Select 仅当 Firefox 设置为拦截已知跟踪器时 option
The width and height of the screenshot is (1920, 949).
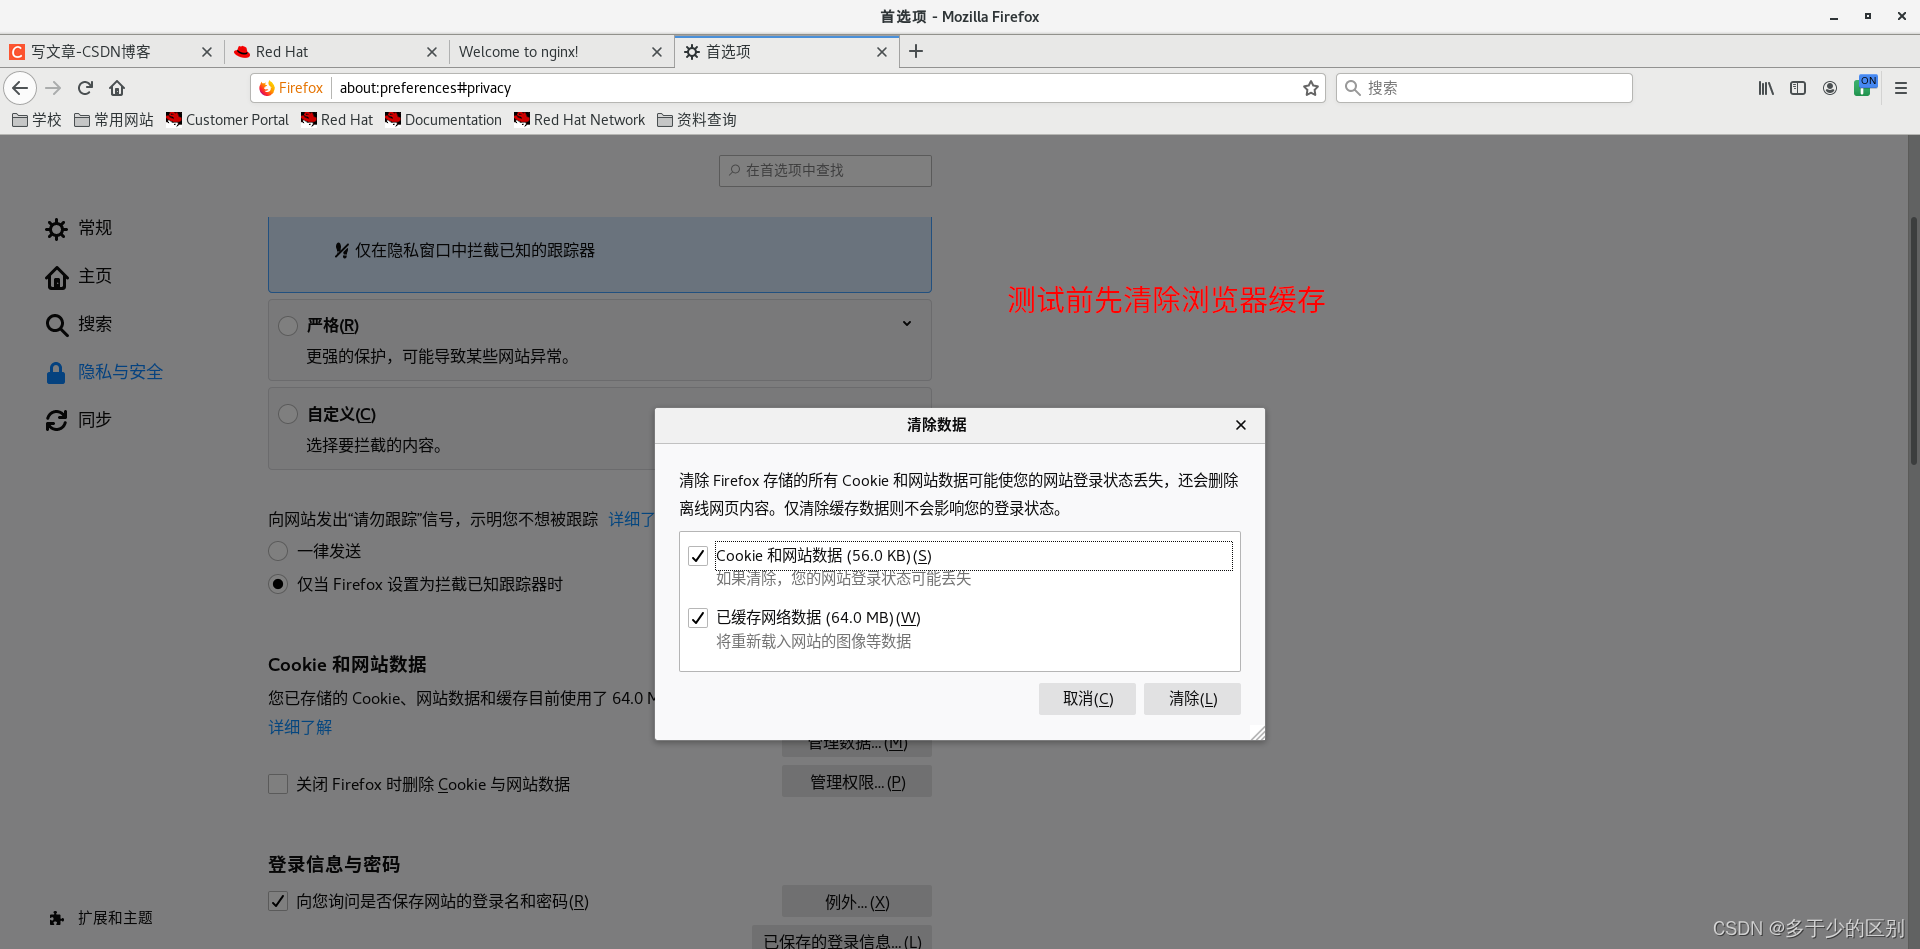pyautogui.click(x=278, y=584)
